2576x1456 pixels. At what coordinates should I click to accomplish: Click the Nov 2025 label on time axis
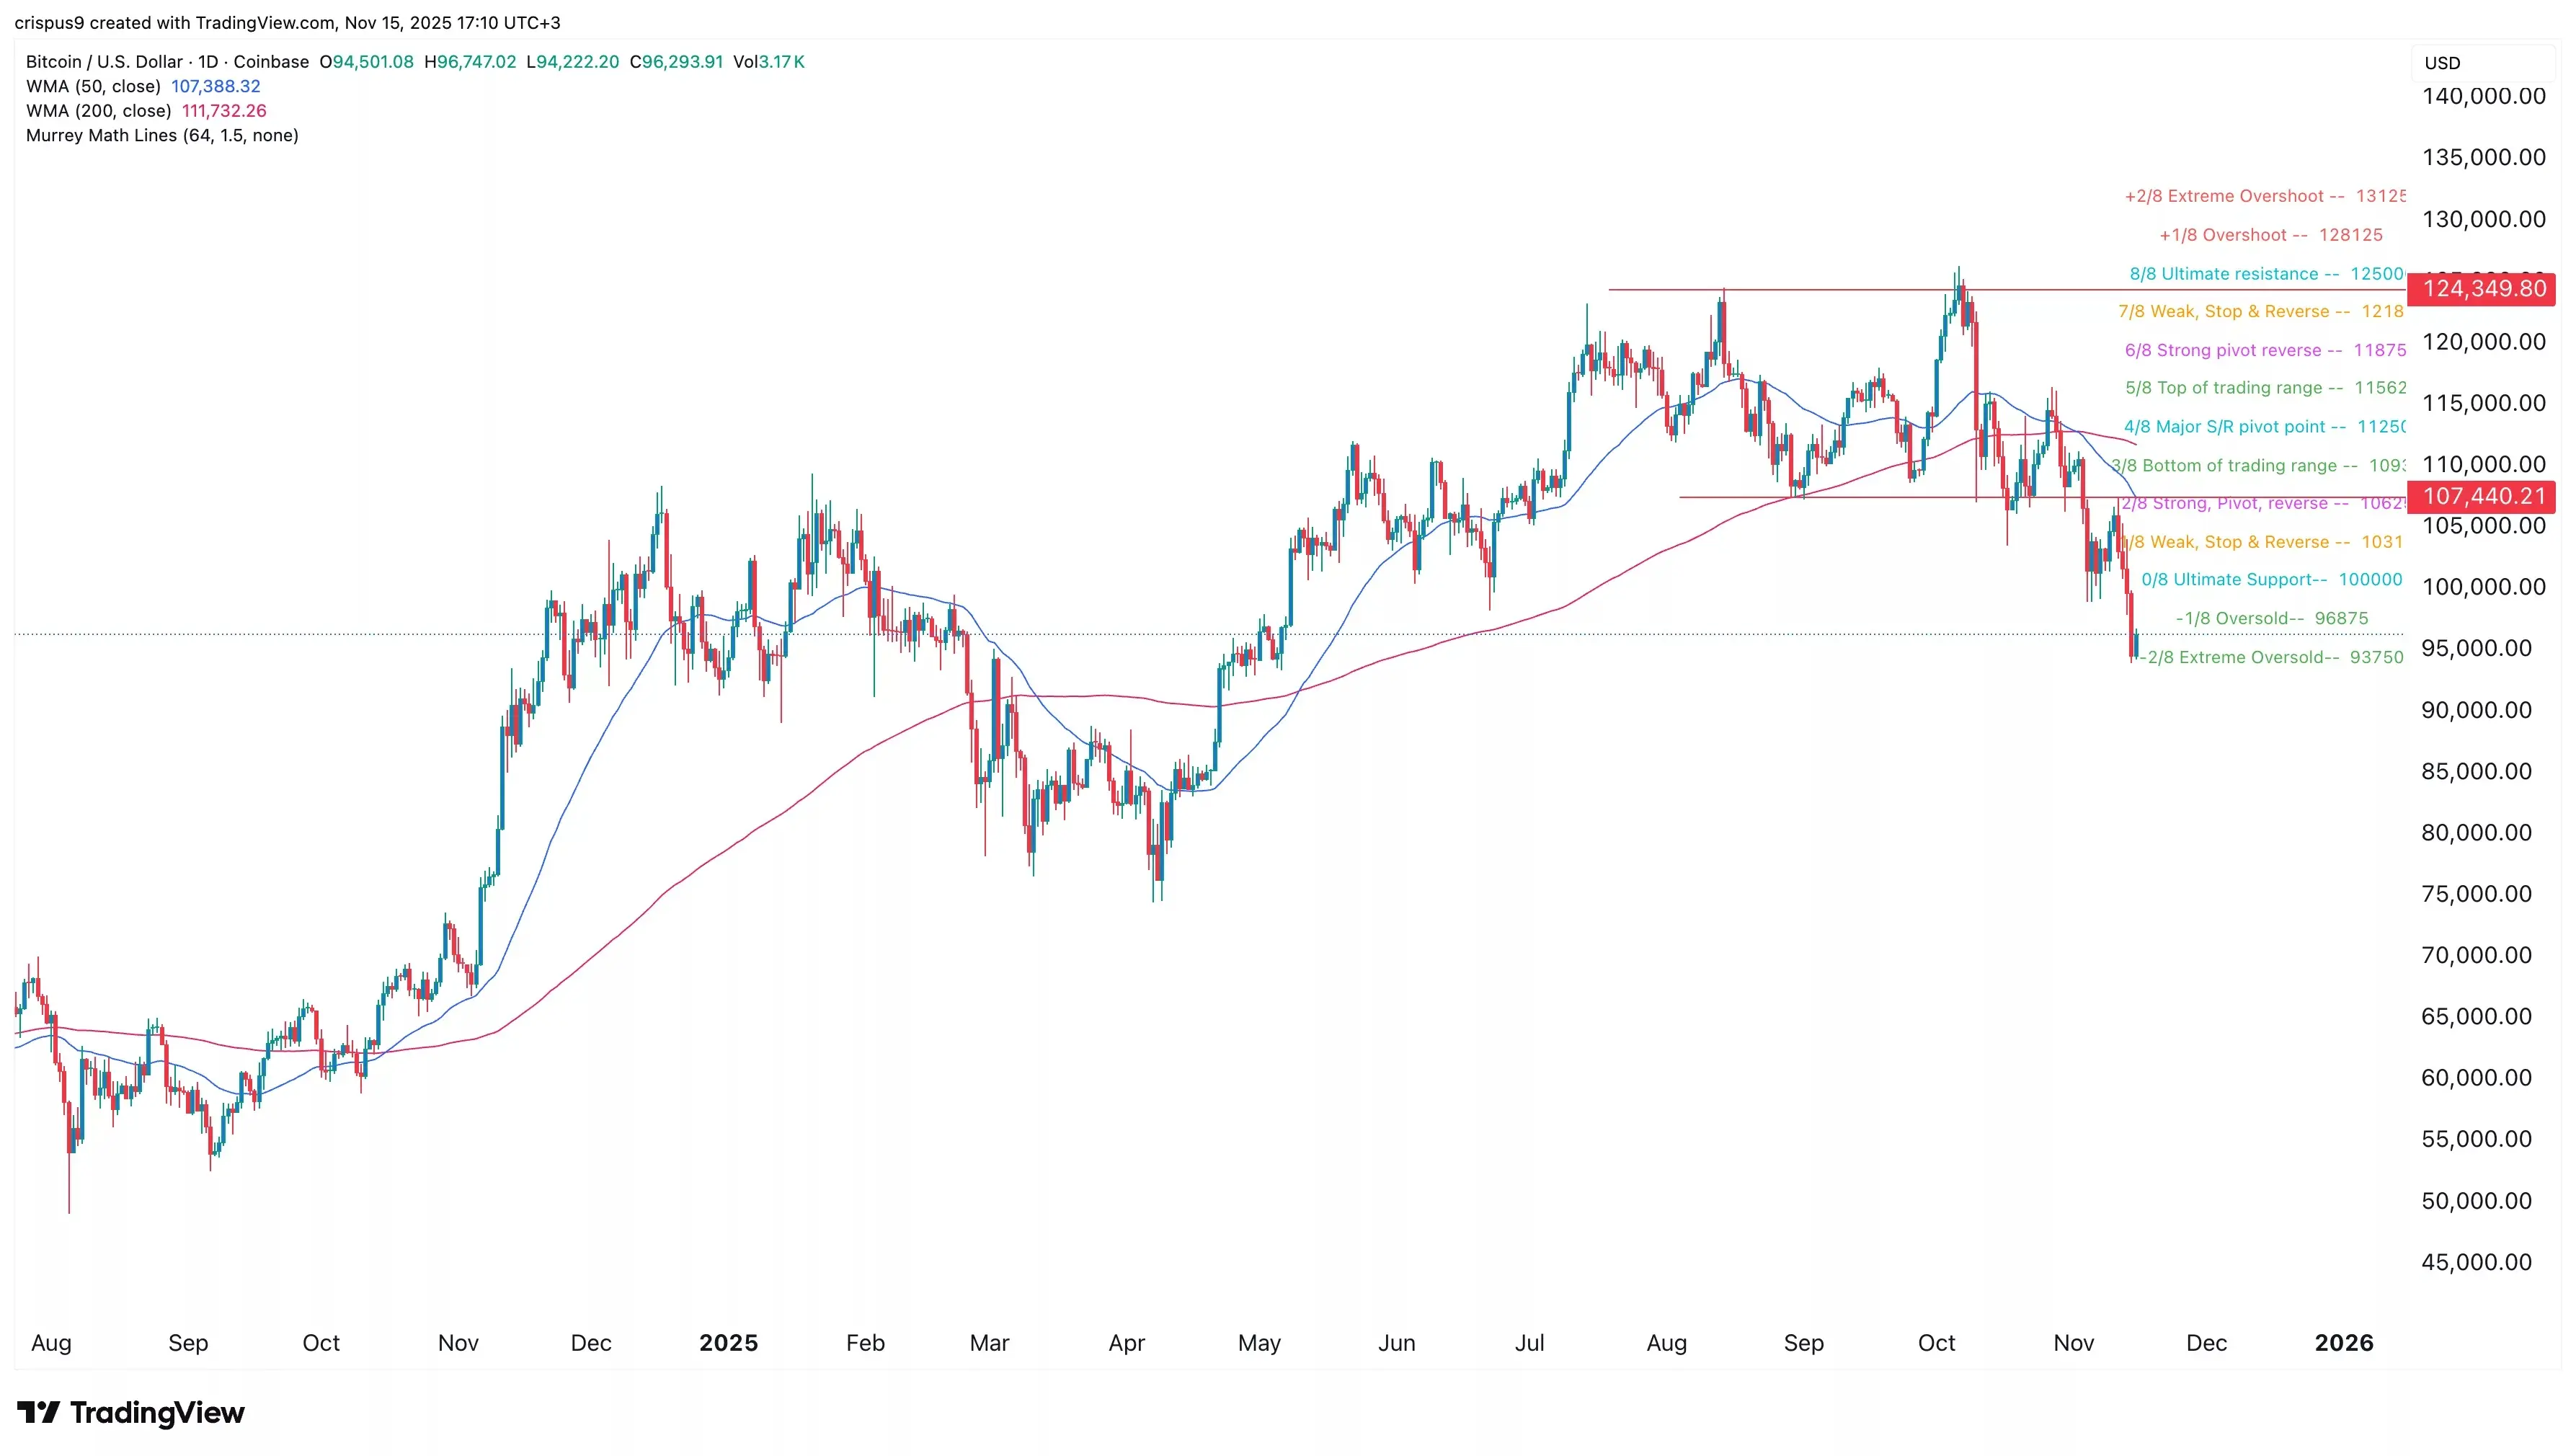[x=2073, y=1343]
